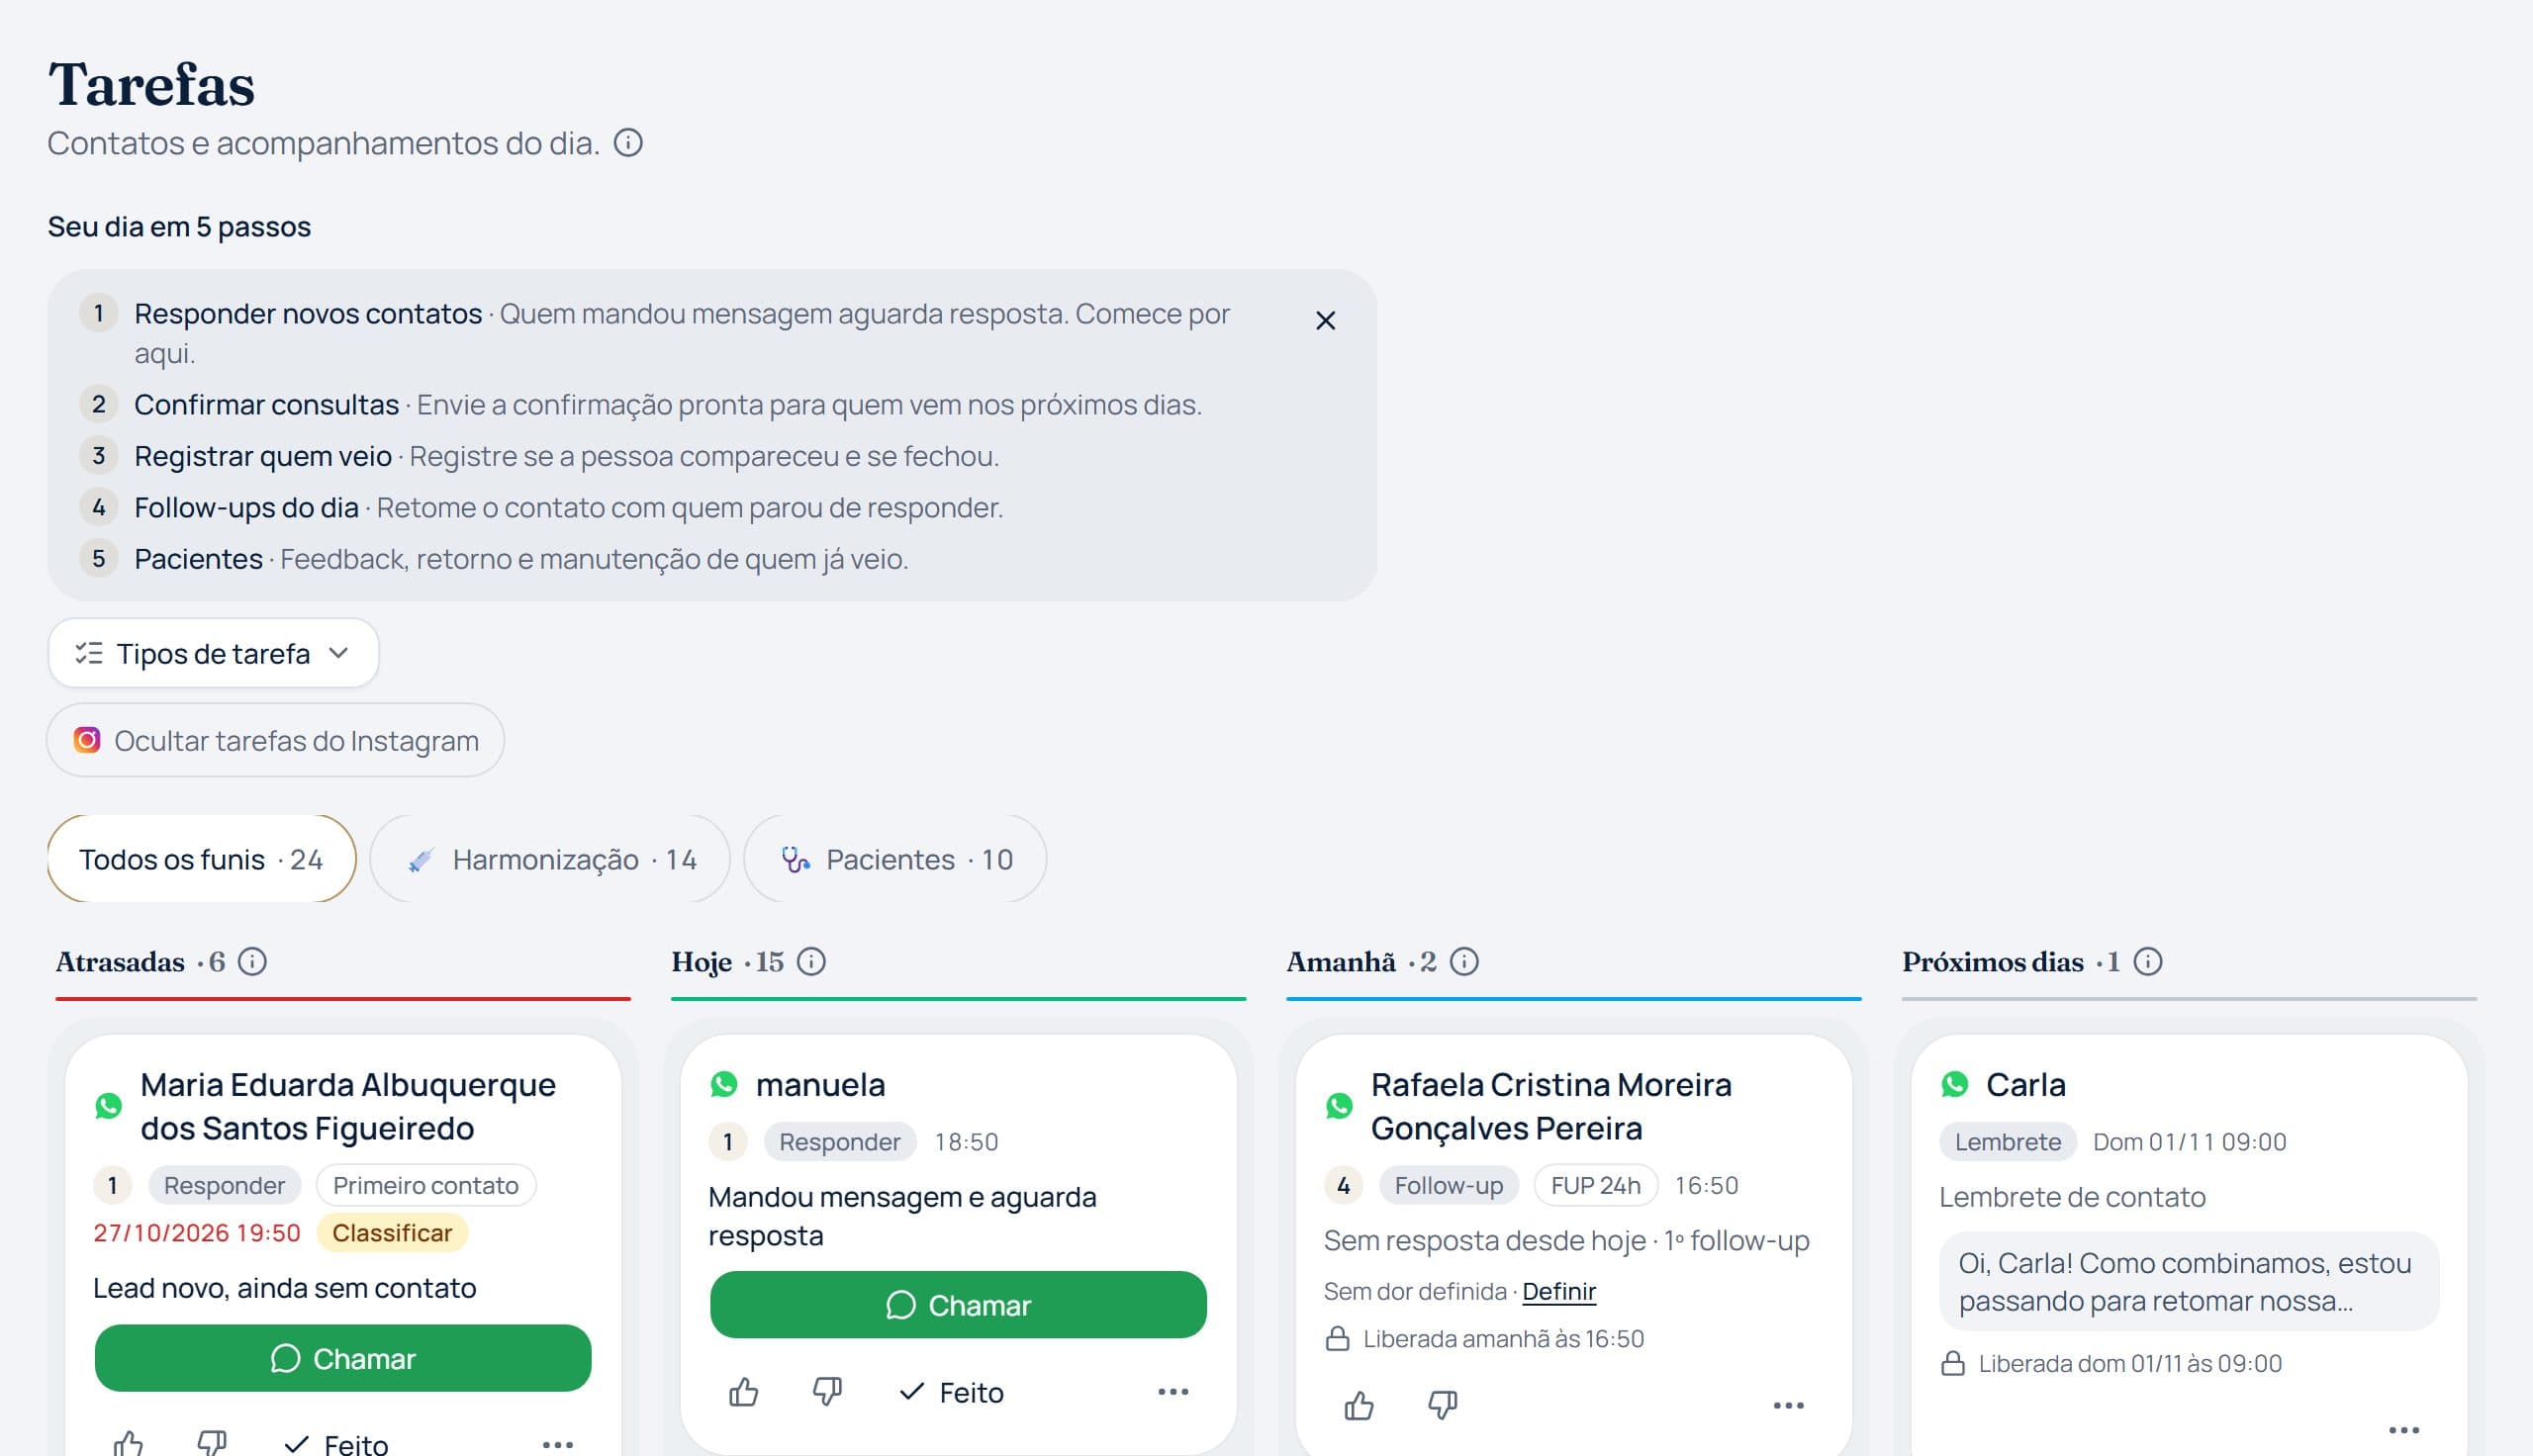Click WhatsApp icon next to manuela
The height and width of the screenshot is (1456, 2533).
pyautogui.click(x=724, y=1085)
